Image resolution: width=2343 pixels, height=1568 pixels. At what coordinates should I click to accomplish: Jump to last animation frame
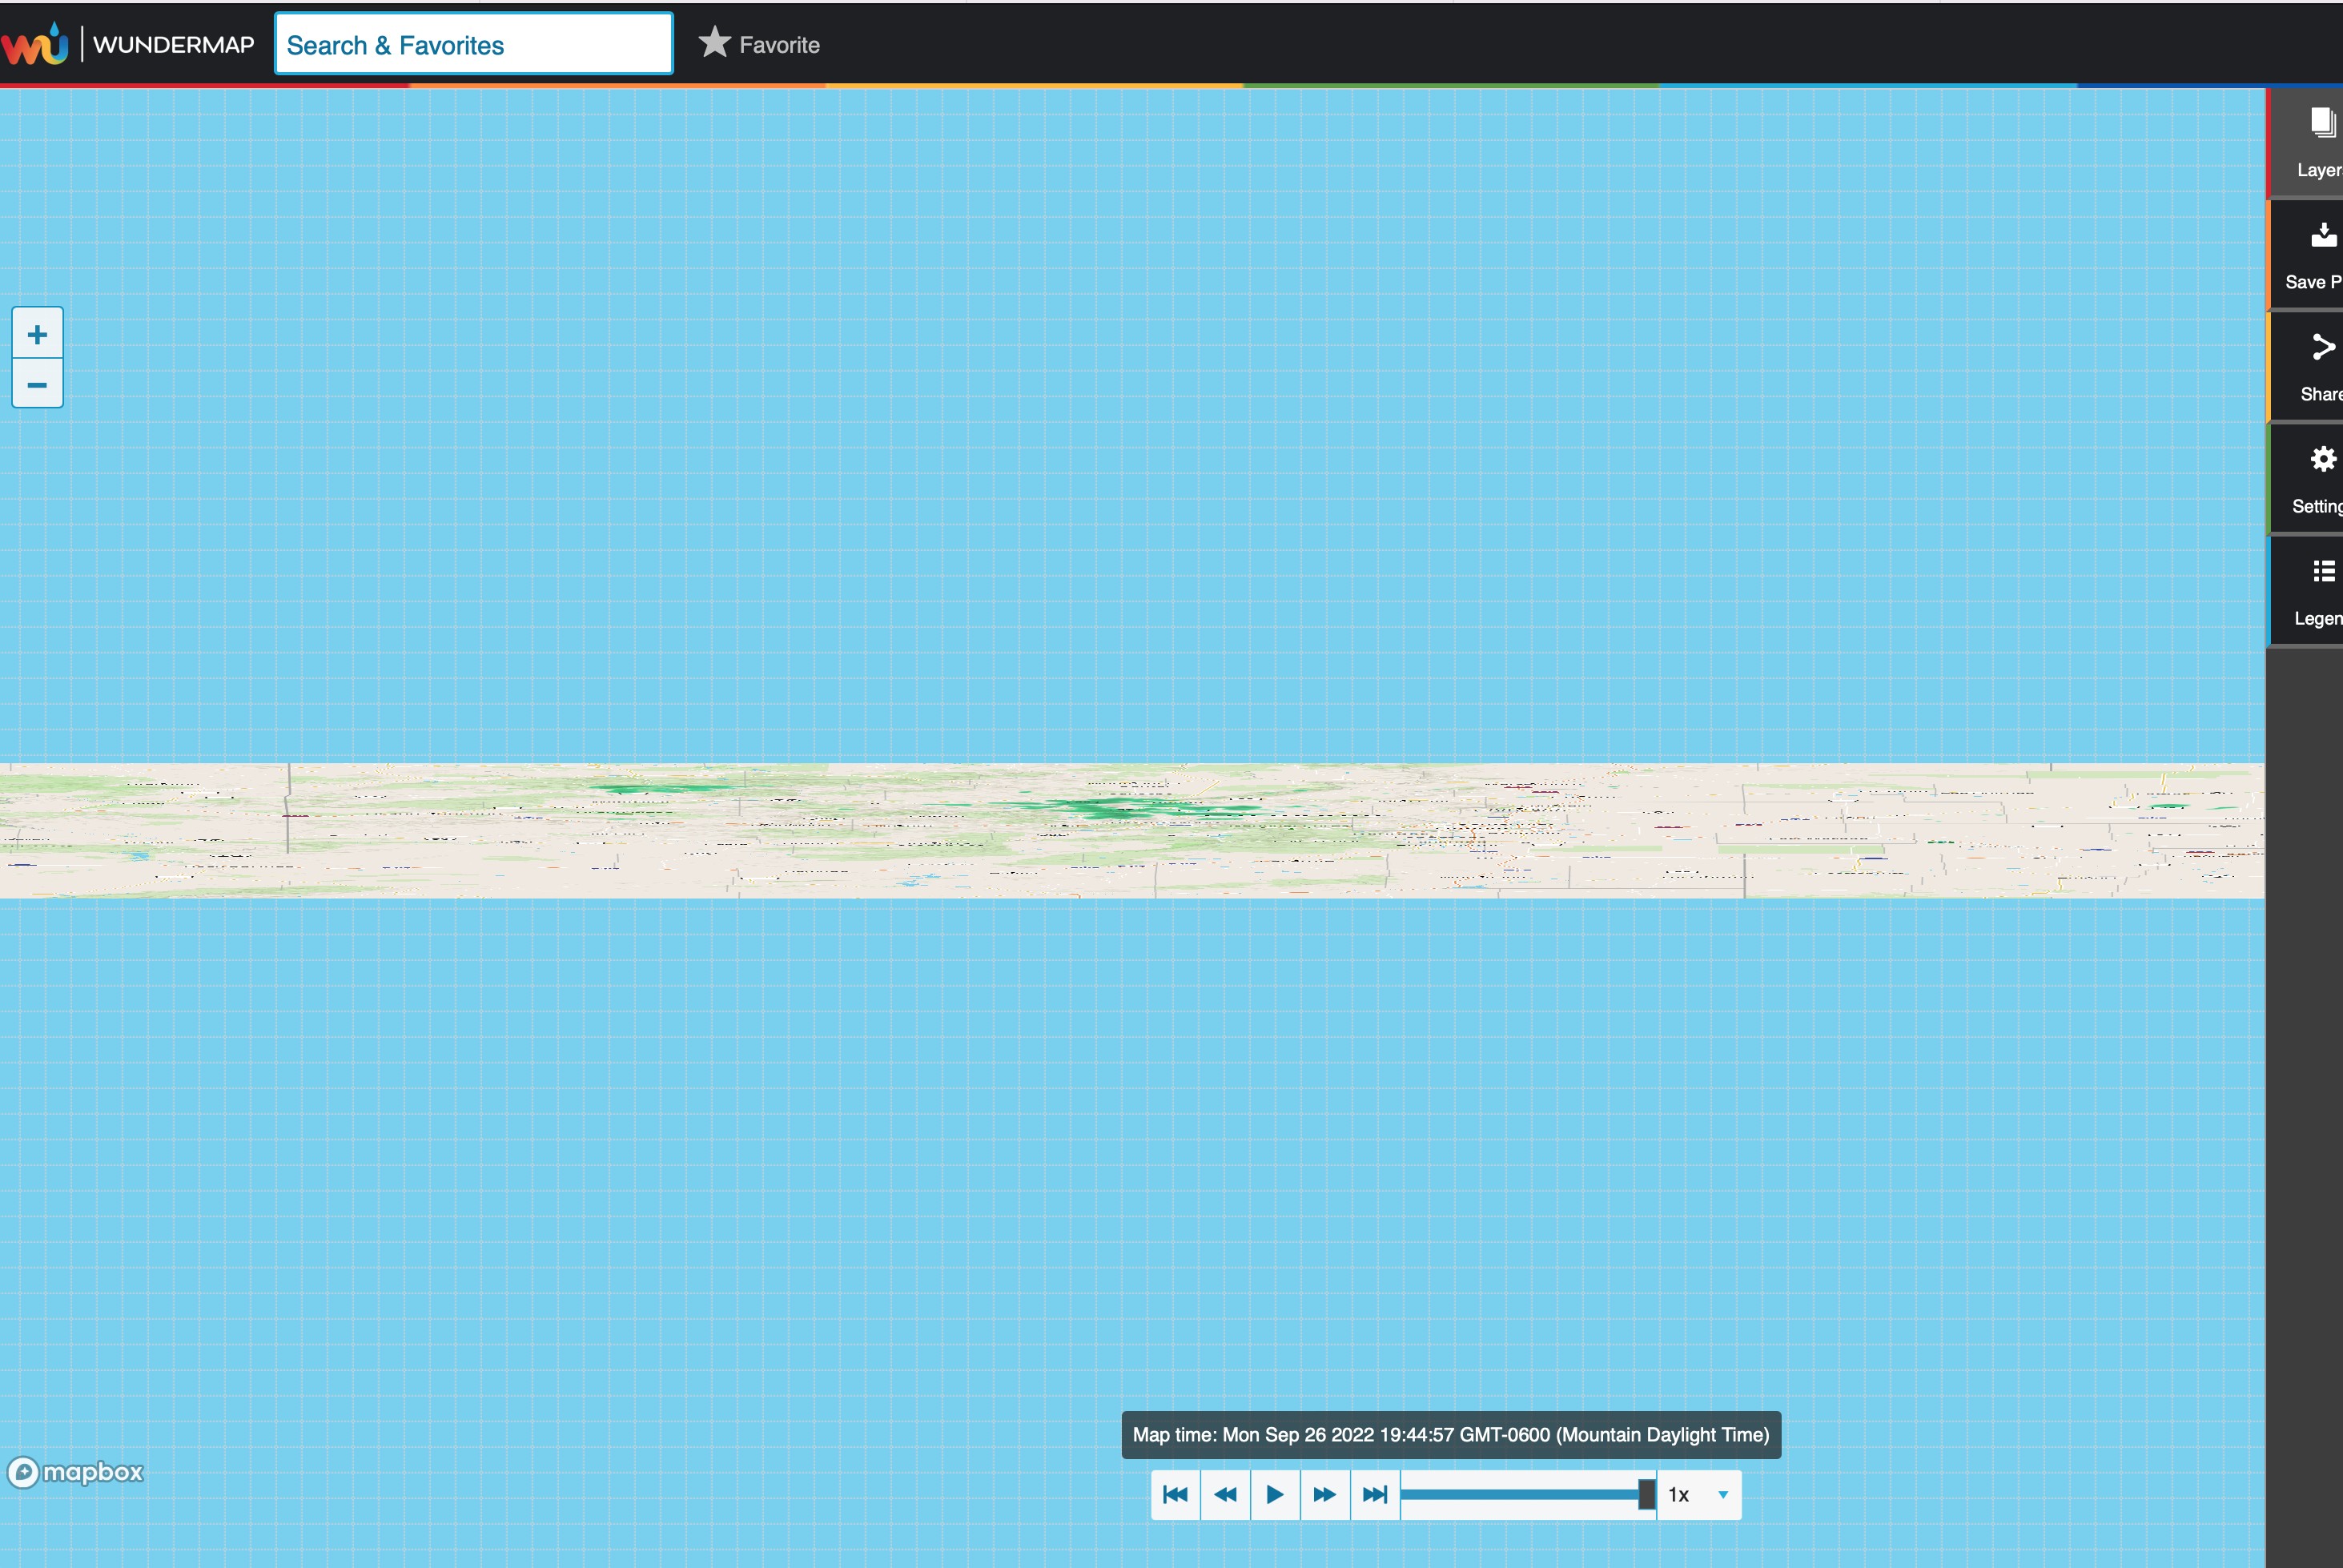click(1375, 1495)
